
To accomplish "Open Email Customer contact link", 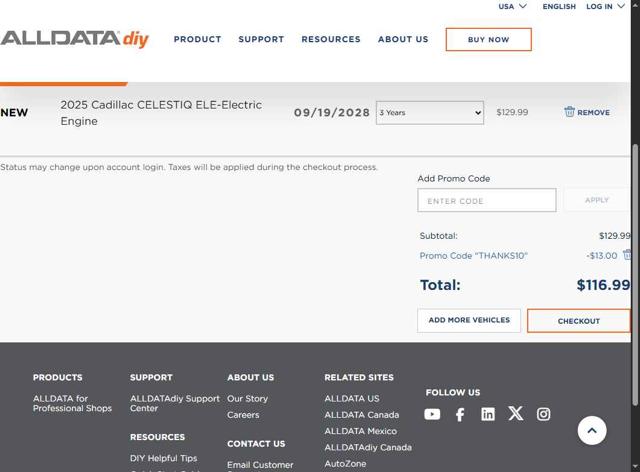I will (260, 465).
